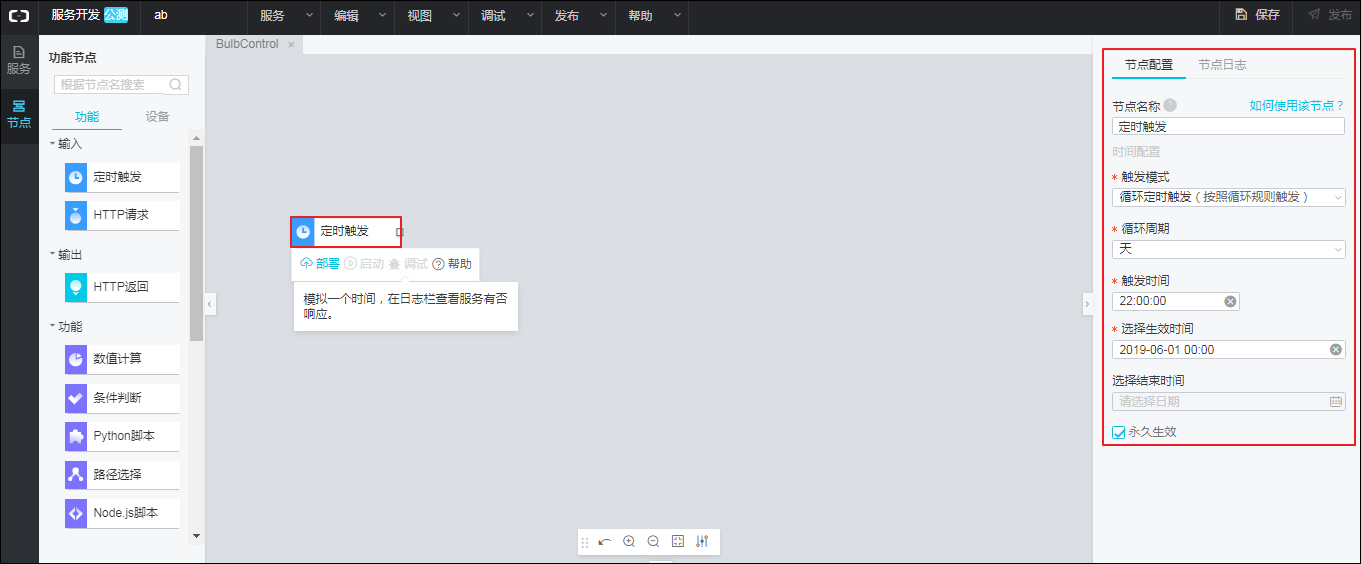The height and width of the screenshot is (564, 1361).
Task: Click the 触发时间 input showing 22:00:00
Action: point(1176,301)
